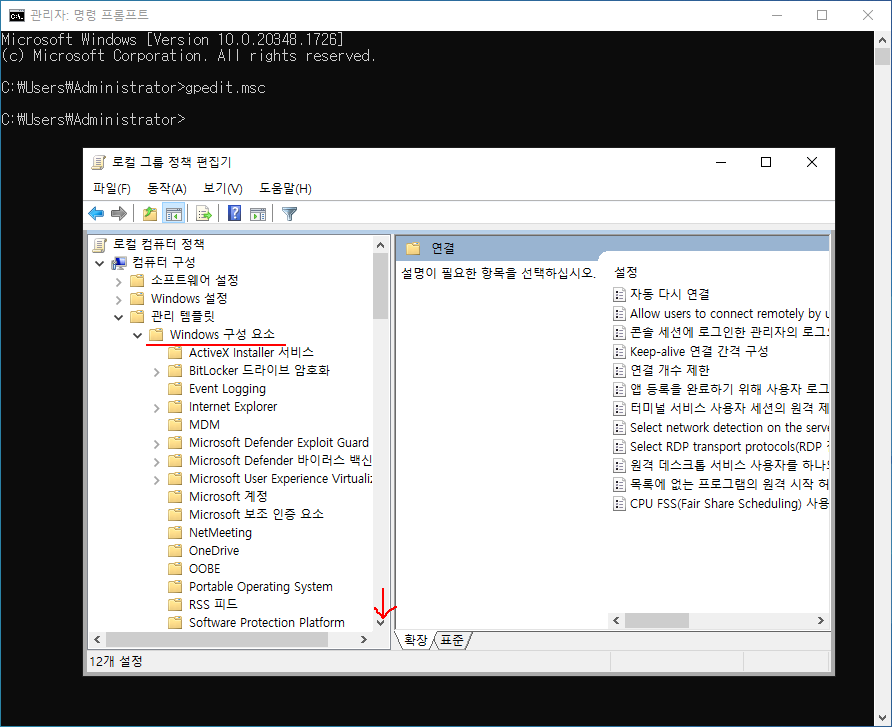Select the Microsoft 계정 folder
The height and width of the screenshot is (727, 892).
(228, 497)
